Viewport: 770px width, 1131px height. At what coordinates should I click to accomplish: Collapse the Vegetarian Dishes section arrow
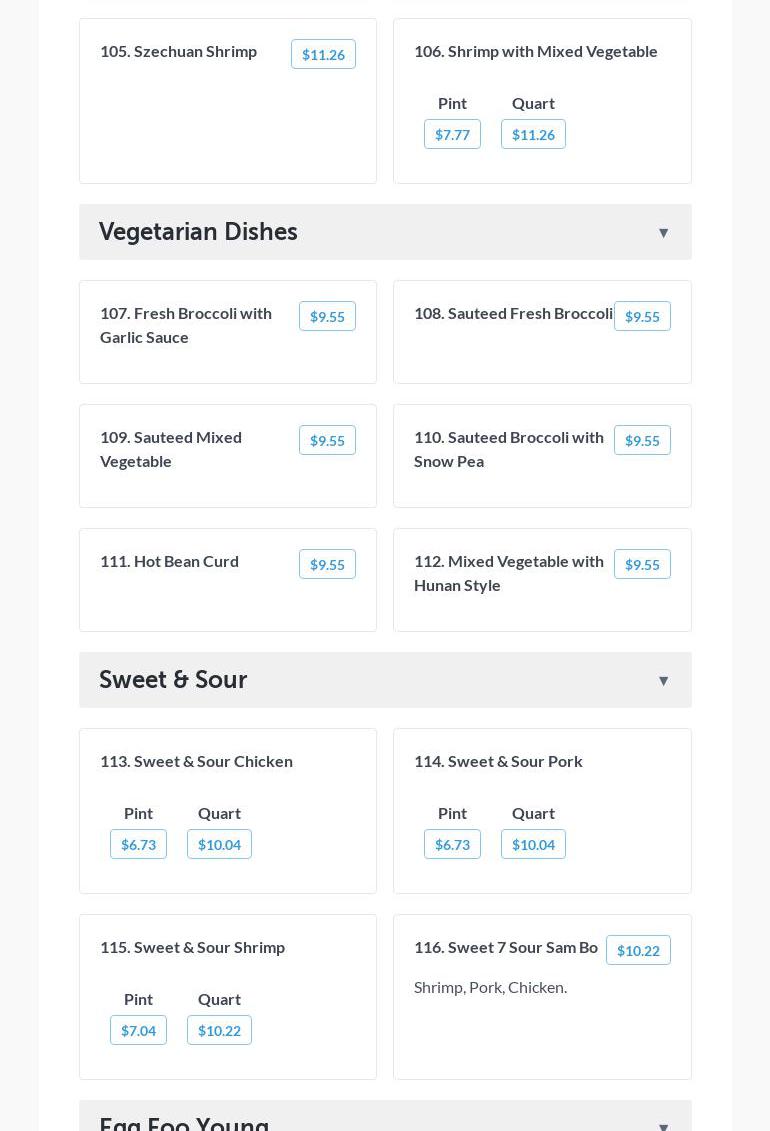pyautogui.click(x=663, y=233)
